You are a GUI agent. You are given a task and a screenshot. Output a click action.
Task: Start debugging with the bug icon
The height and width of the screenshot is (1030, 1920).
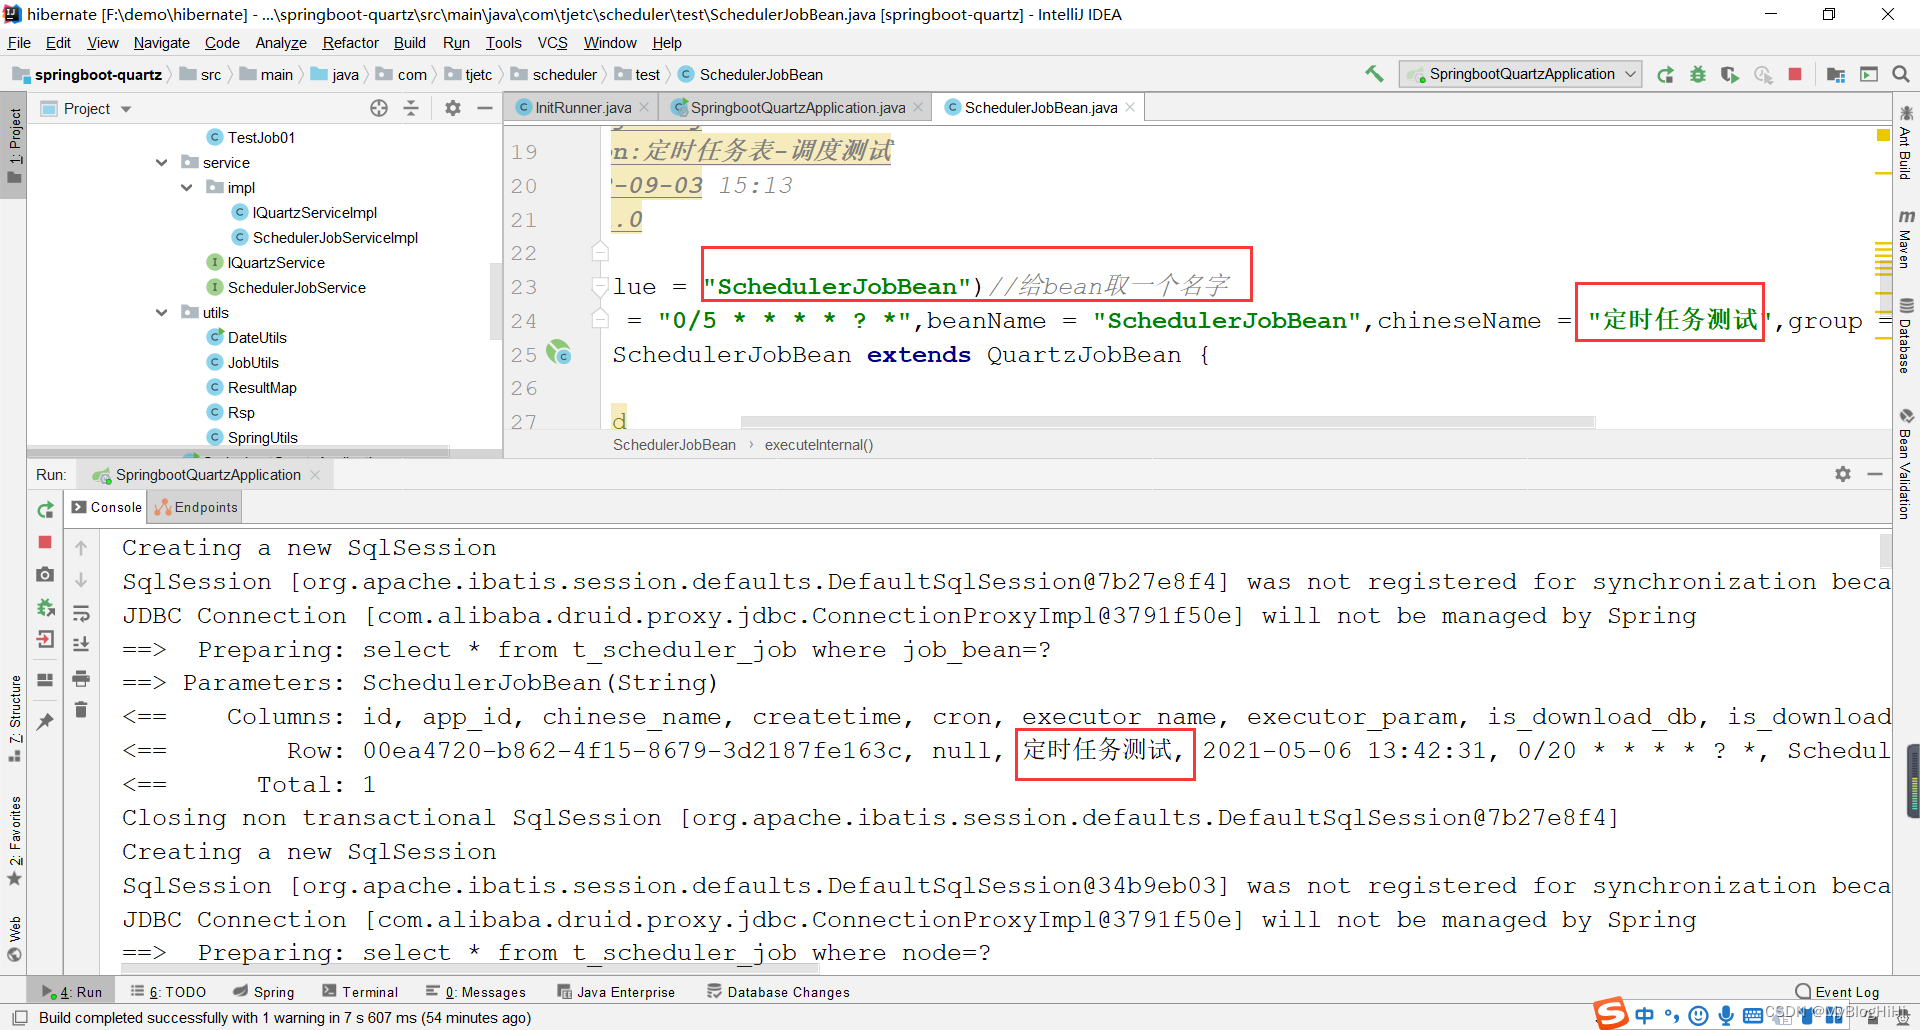tap(1698, 75)
